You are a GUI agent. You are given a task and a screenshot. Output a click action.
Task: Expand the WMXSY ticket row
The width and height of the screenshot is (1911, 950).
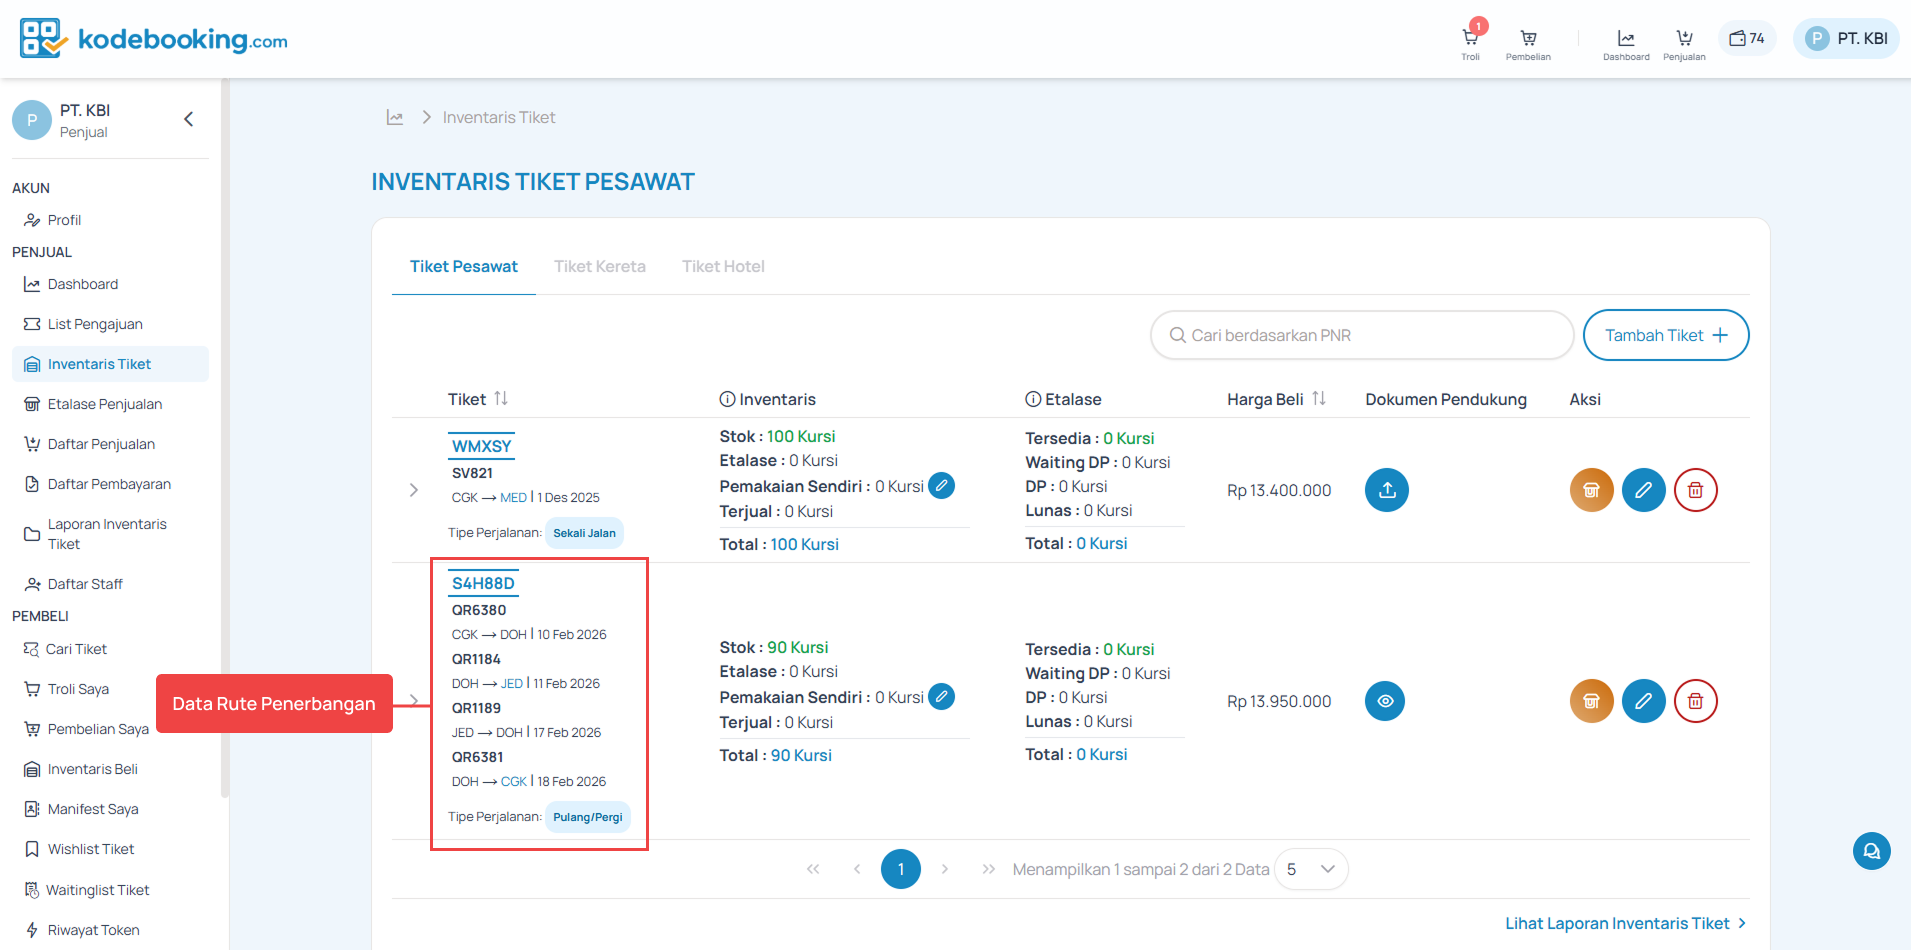(x=414, y=490)
